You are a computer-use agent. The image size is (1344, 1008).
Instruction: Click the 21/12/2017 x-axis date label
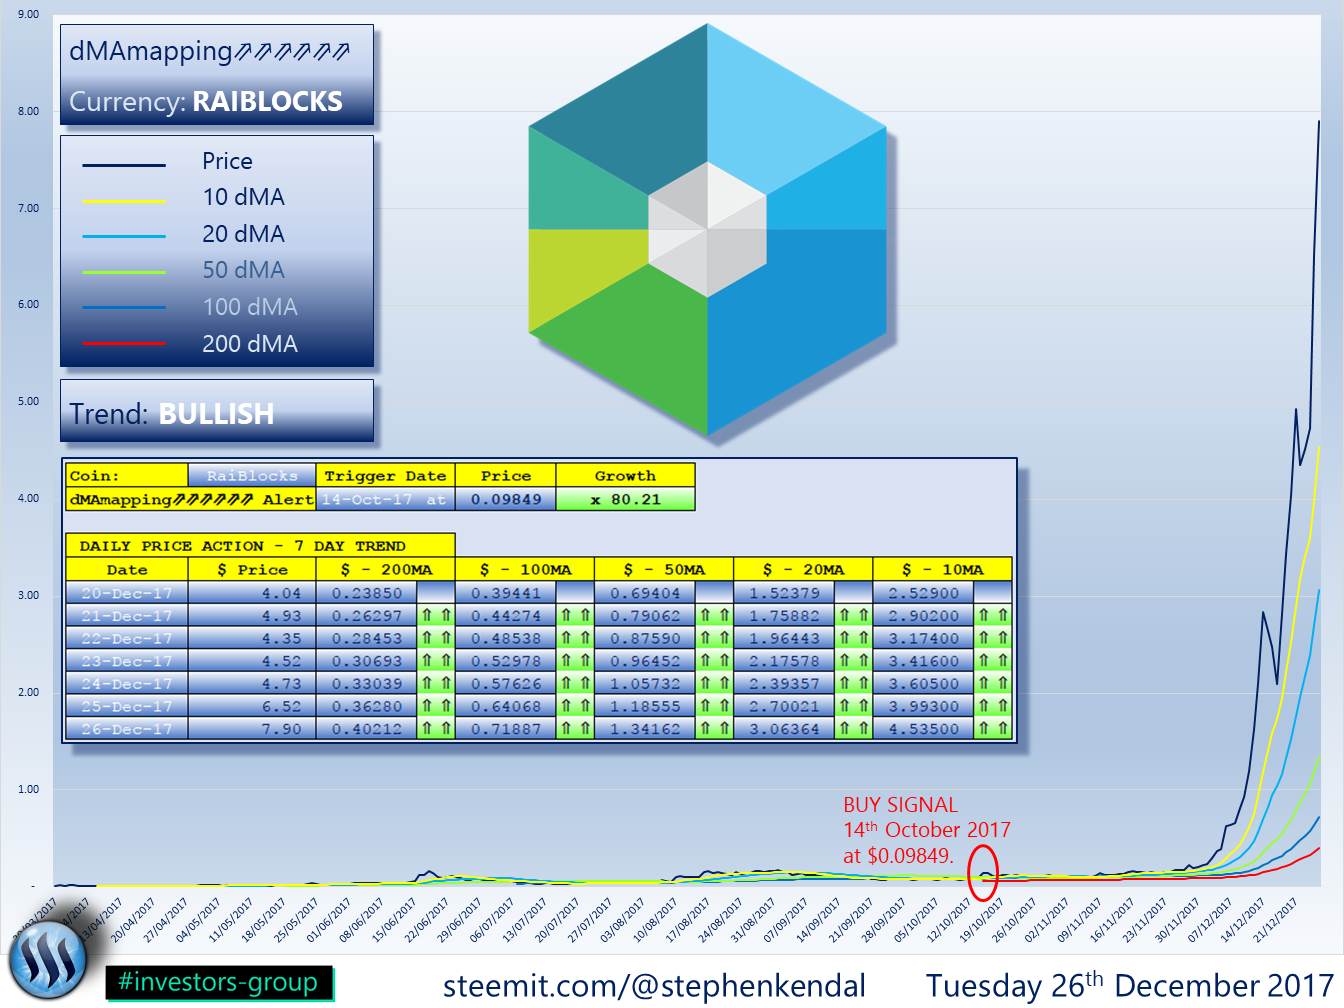pyautogui.click(x=1276, y=919)
